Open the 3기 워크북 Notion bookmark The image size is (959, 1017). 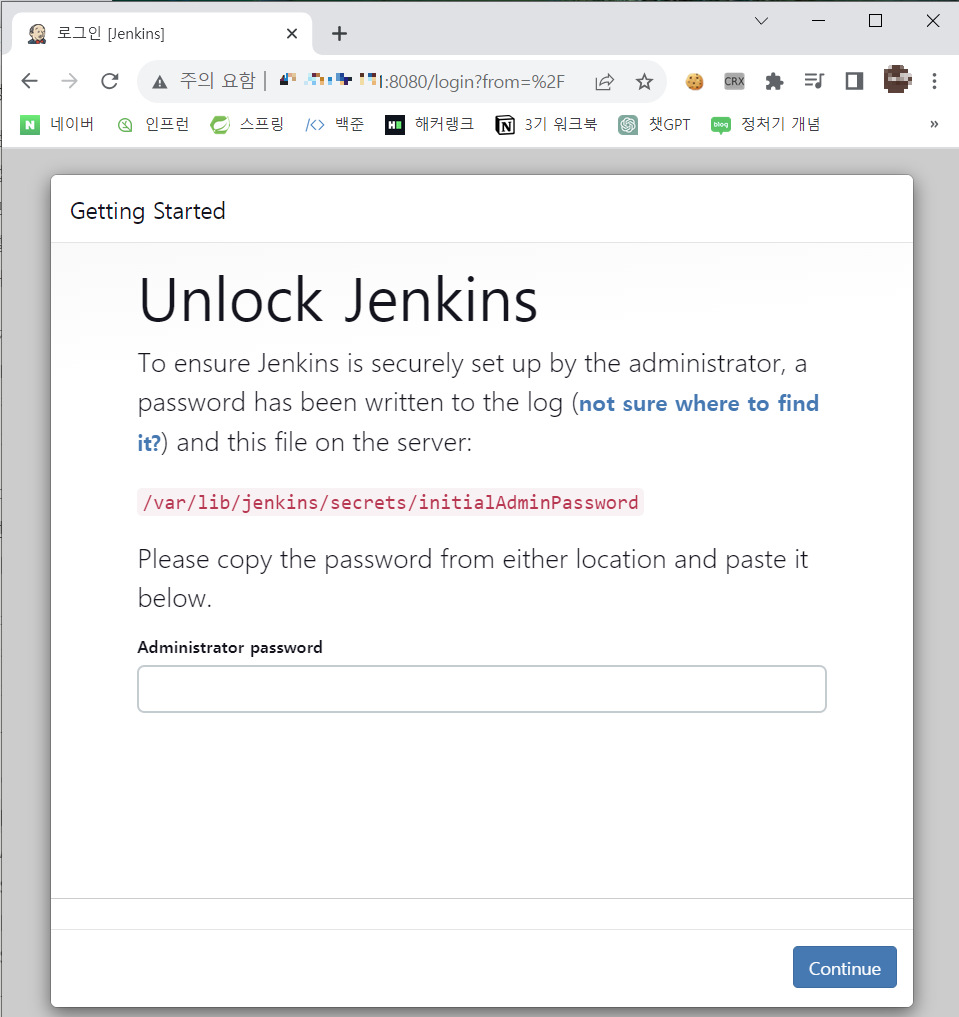pyautogui.click(x=546, y=124)
